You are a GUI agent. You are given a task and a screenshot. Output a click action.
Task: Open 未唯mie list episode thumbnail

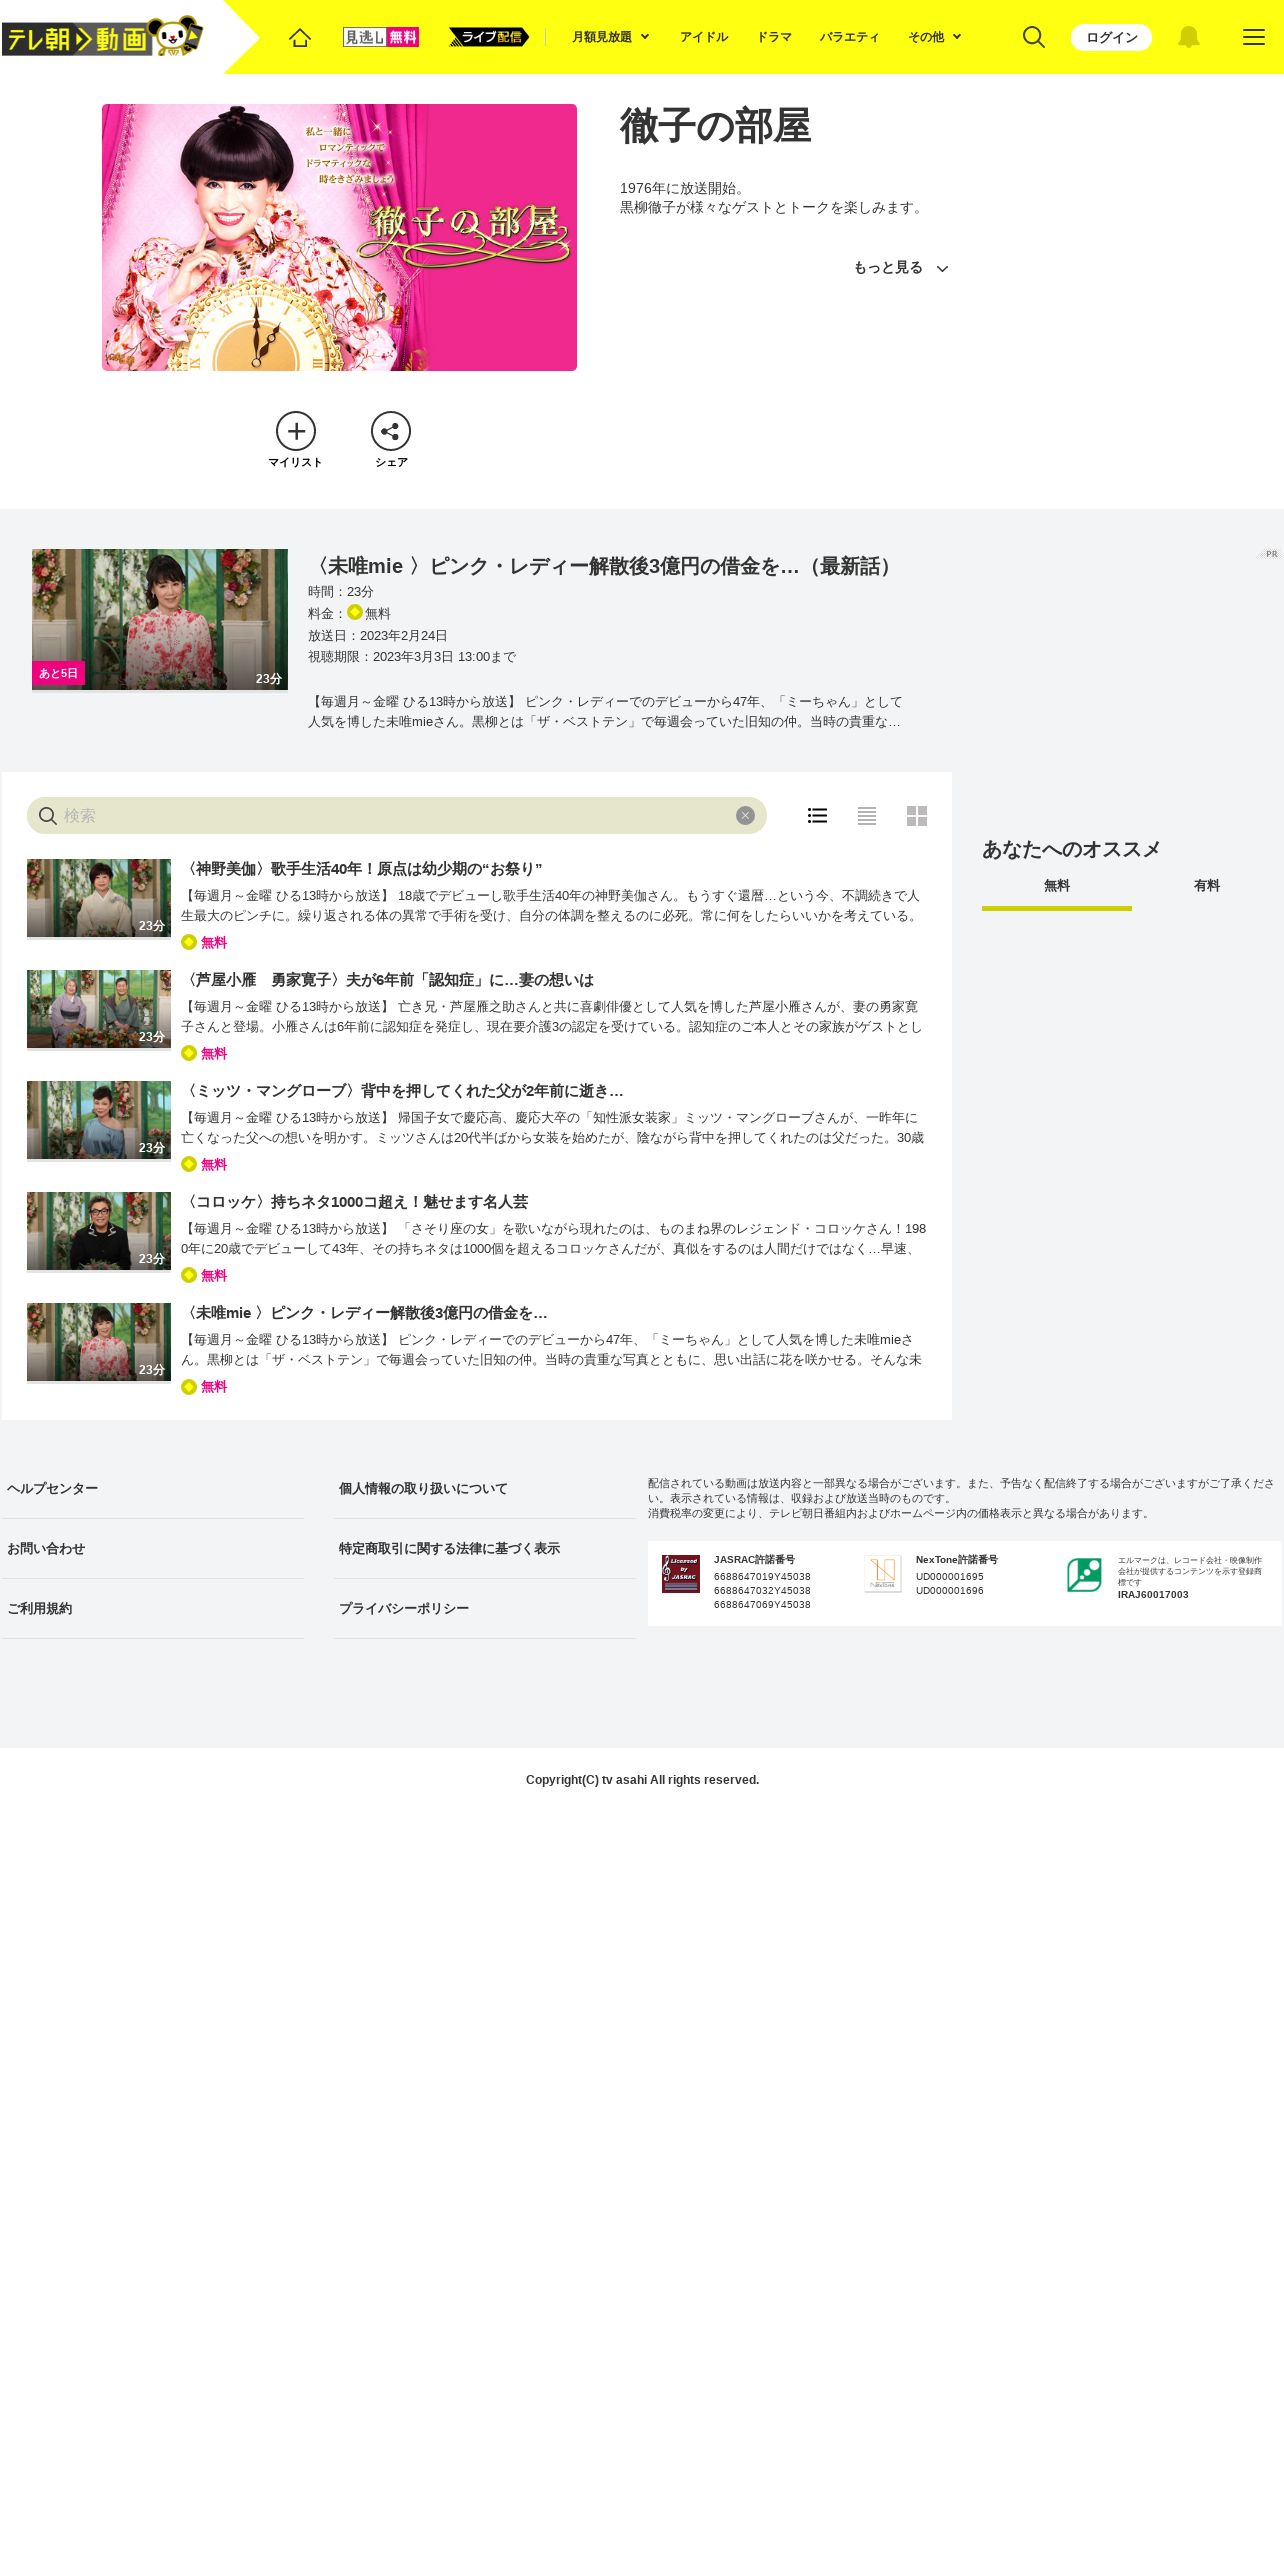coord(99,1342)
